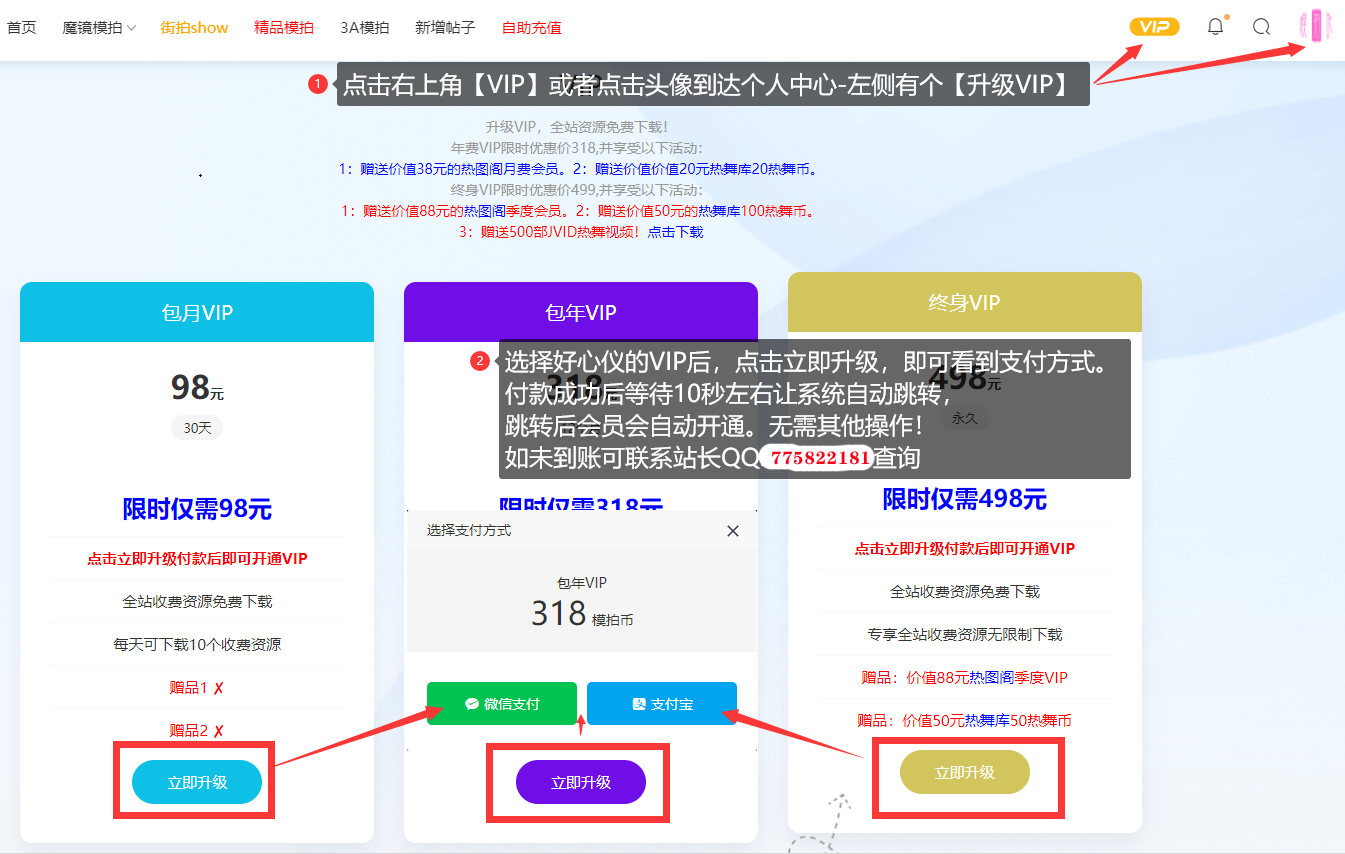This screenshot has height=854, width=1345.
Task: Click 立即升级 for yearly VIP
Action: pyautogui.click(x=581, y=782)
